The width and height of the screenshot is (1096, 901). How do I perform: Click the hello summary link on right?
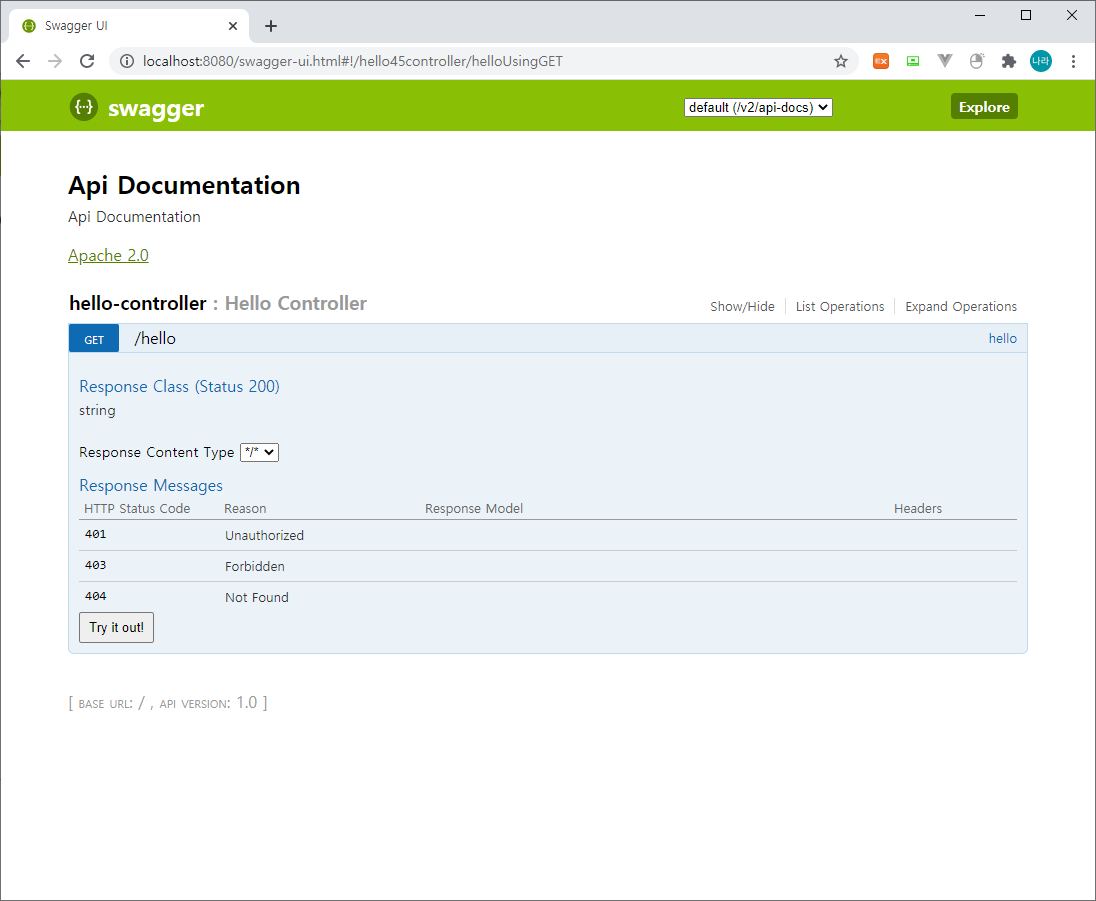tap(1002, 338)
